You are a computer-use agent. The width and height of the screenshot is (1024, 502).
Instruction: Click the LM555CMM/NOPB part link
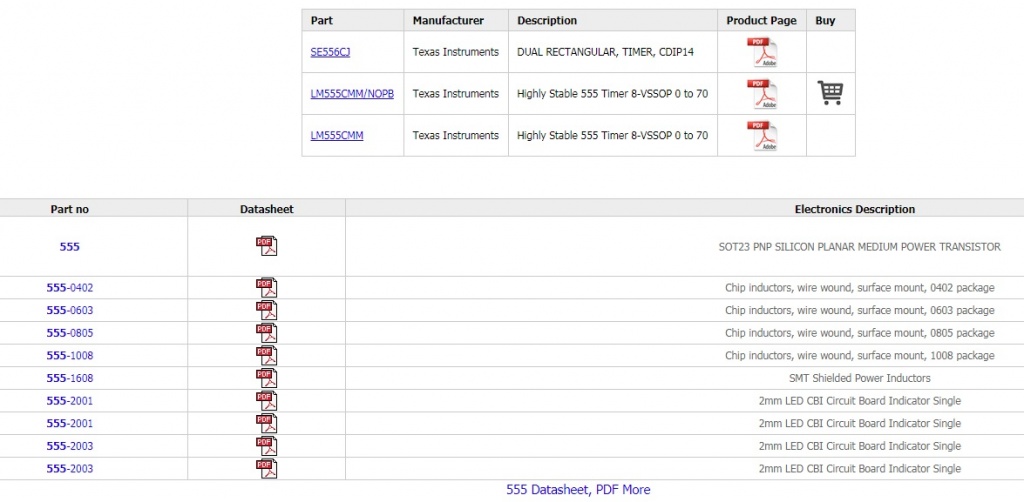(x=352, y=94)
